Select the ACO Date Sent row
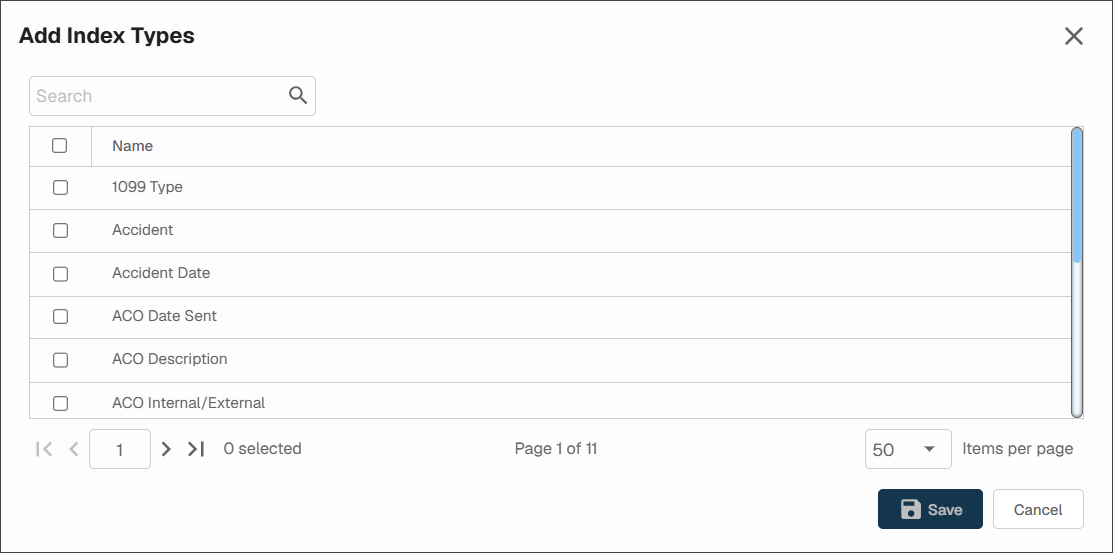This screenshot has height=553, width=1113. coord(550,317)
